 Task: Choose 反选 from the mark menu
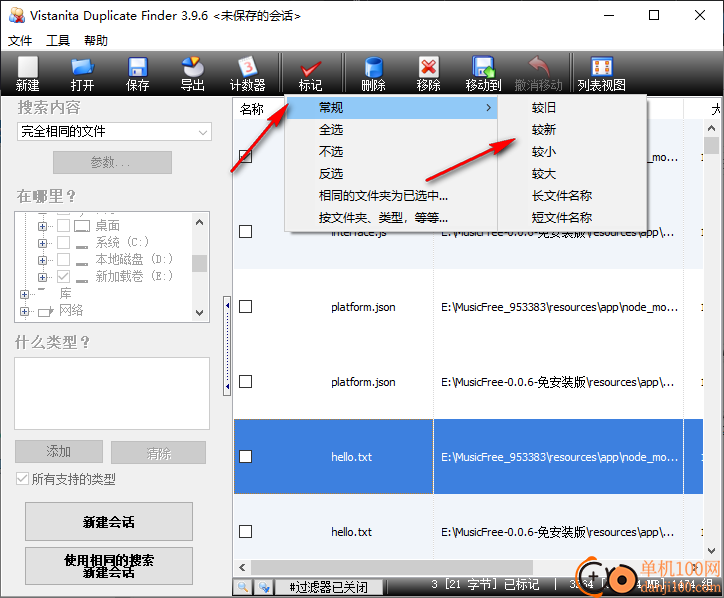pyautogui.click(x=392, y=174)
